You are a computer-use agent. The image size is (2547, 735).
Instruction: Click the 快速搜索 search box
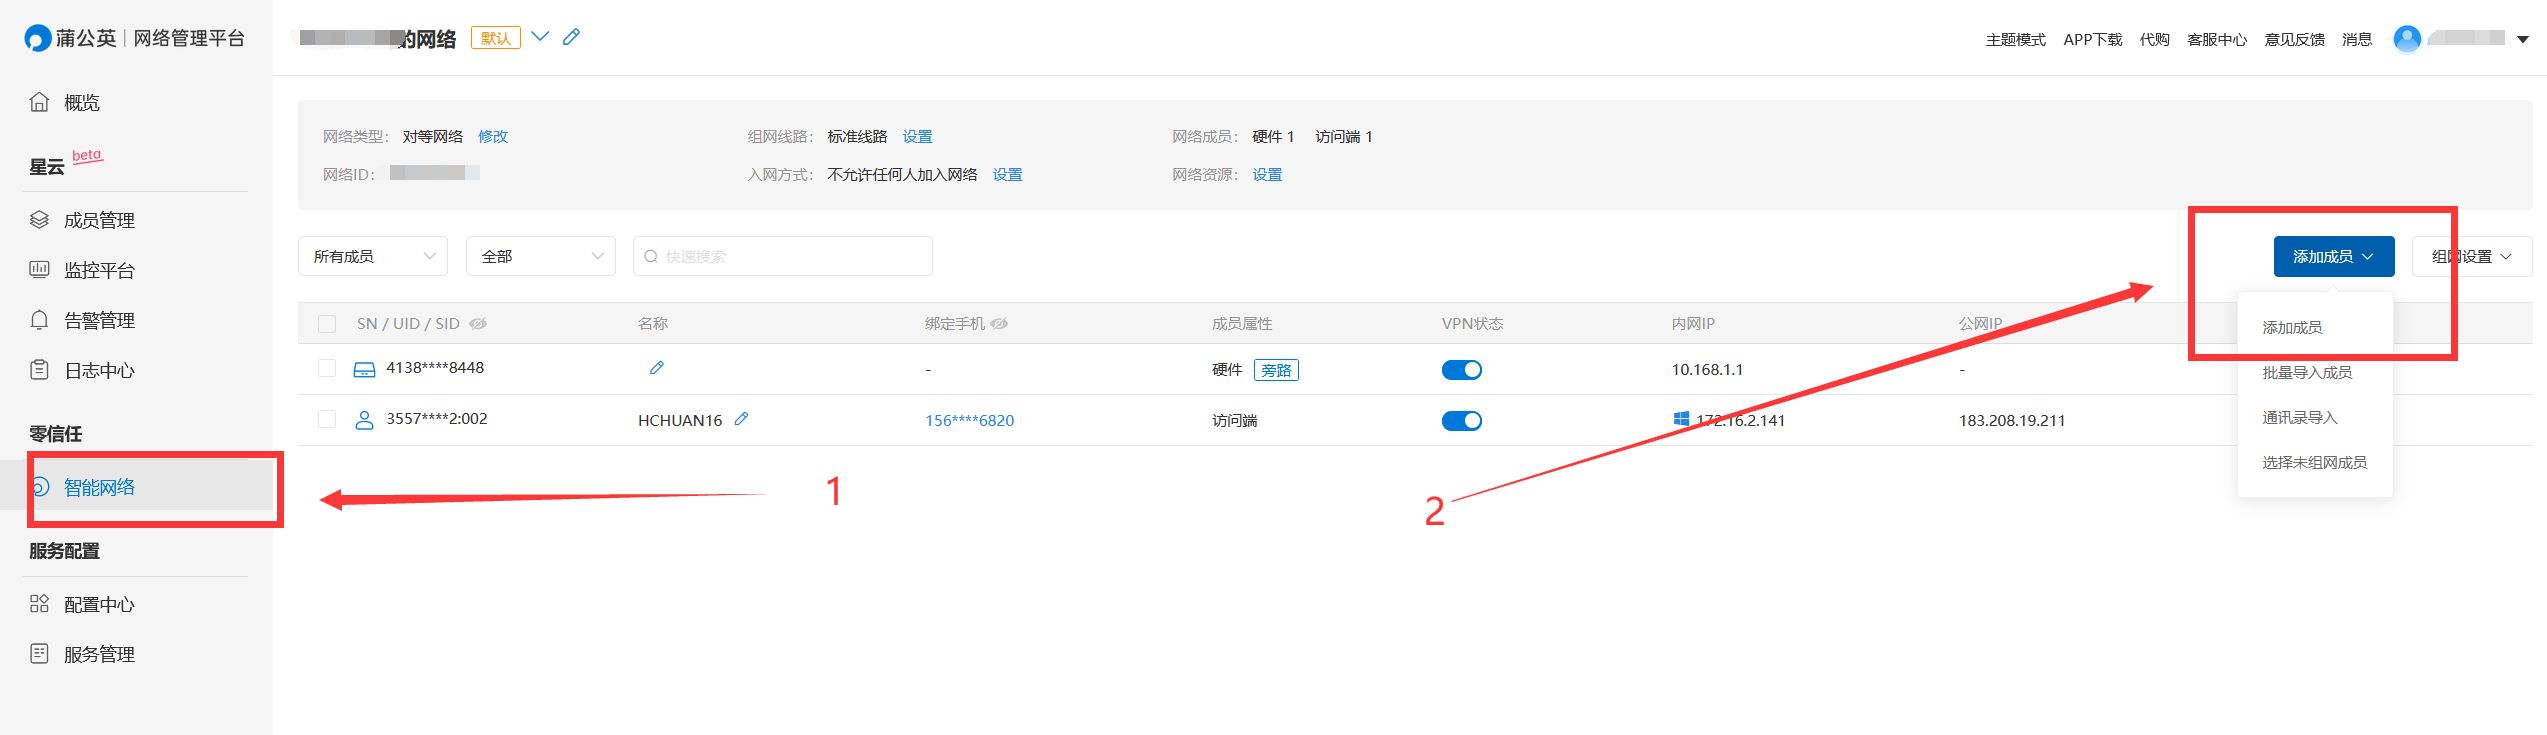point(783,256)
